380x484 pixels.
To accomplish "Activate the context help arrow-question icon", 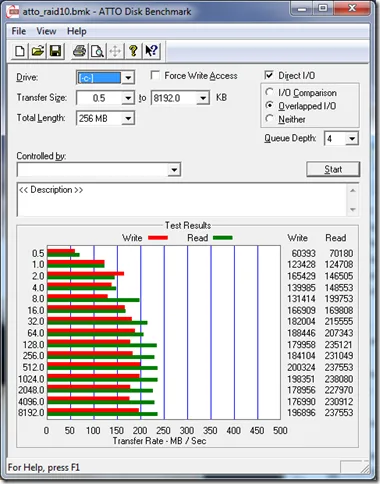I will [151, 51].
